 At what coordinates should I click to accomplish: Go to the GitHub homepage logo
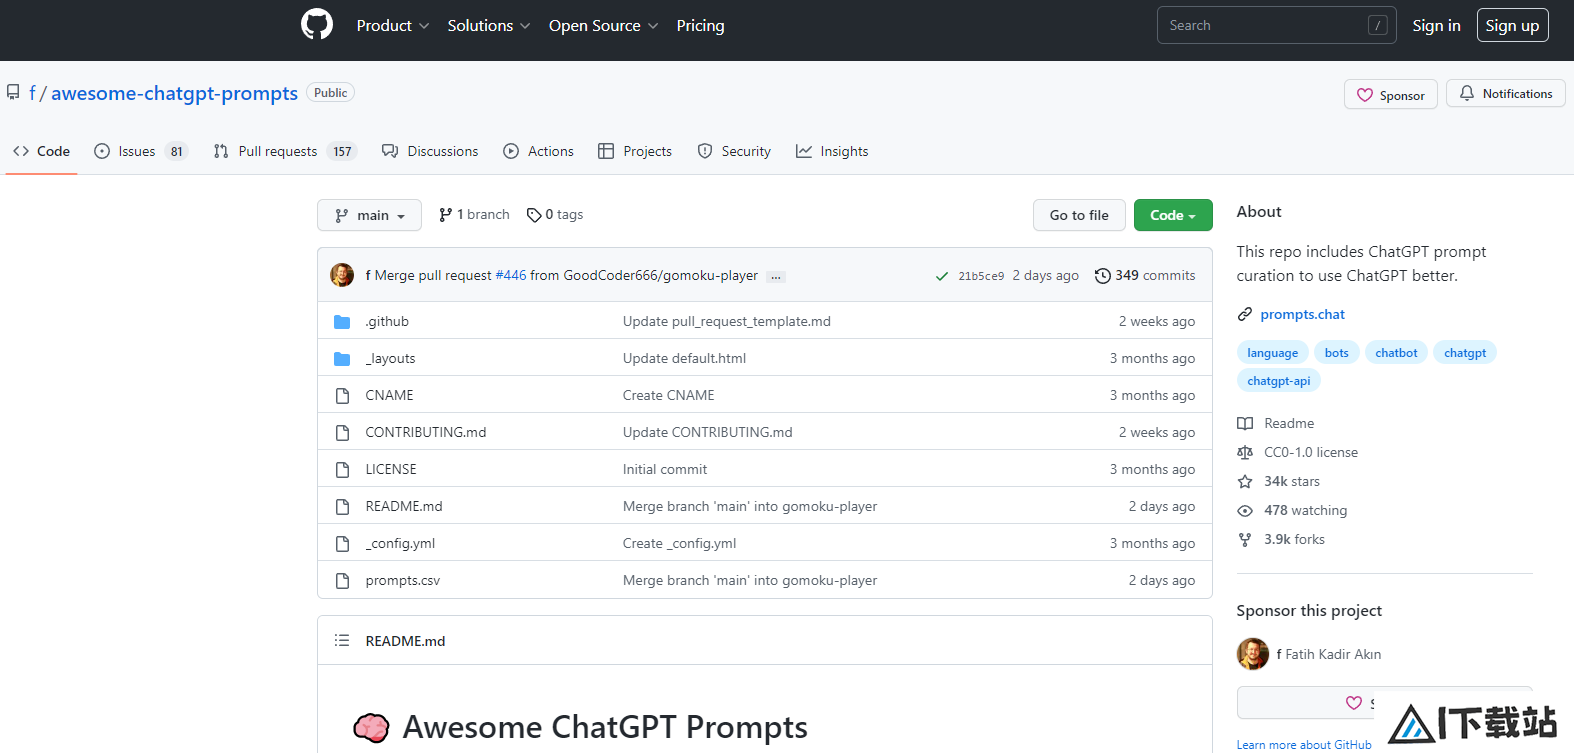pos(317,25)
